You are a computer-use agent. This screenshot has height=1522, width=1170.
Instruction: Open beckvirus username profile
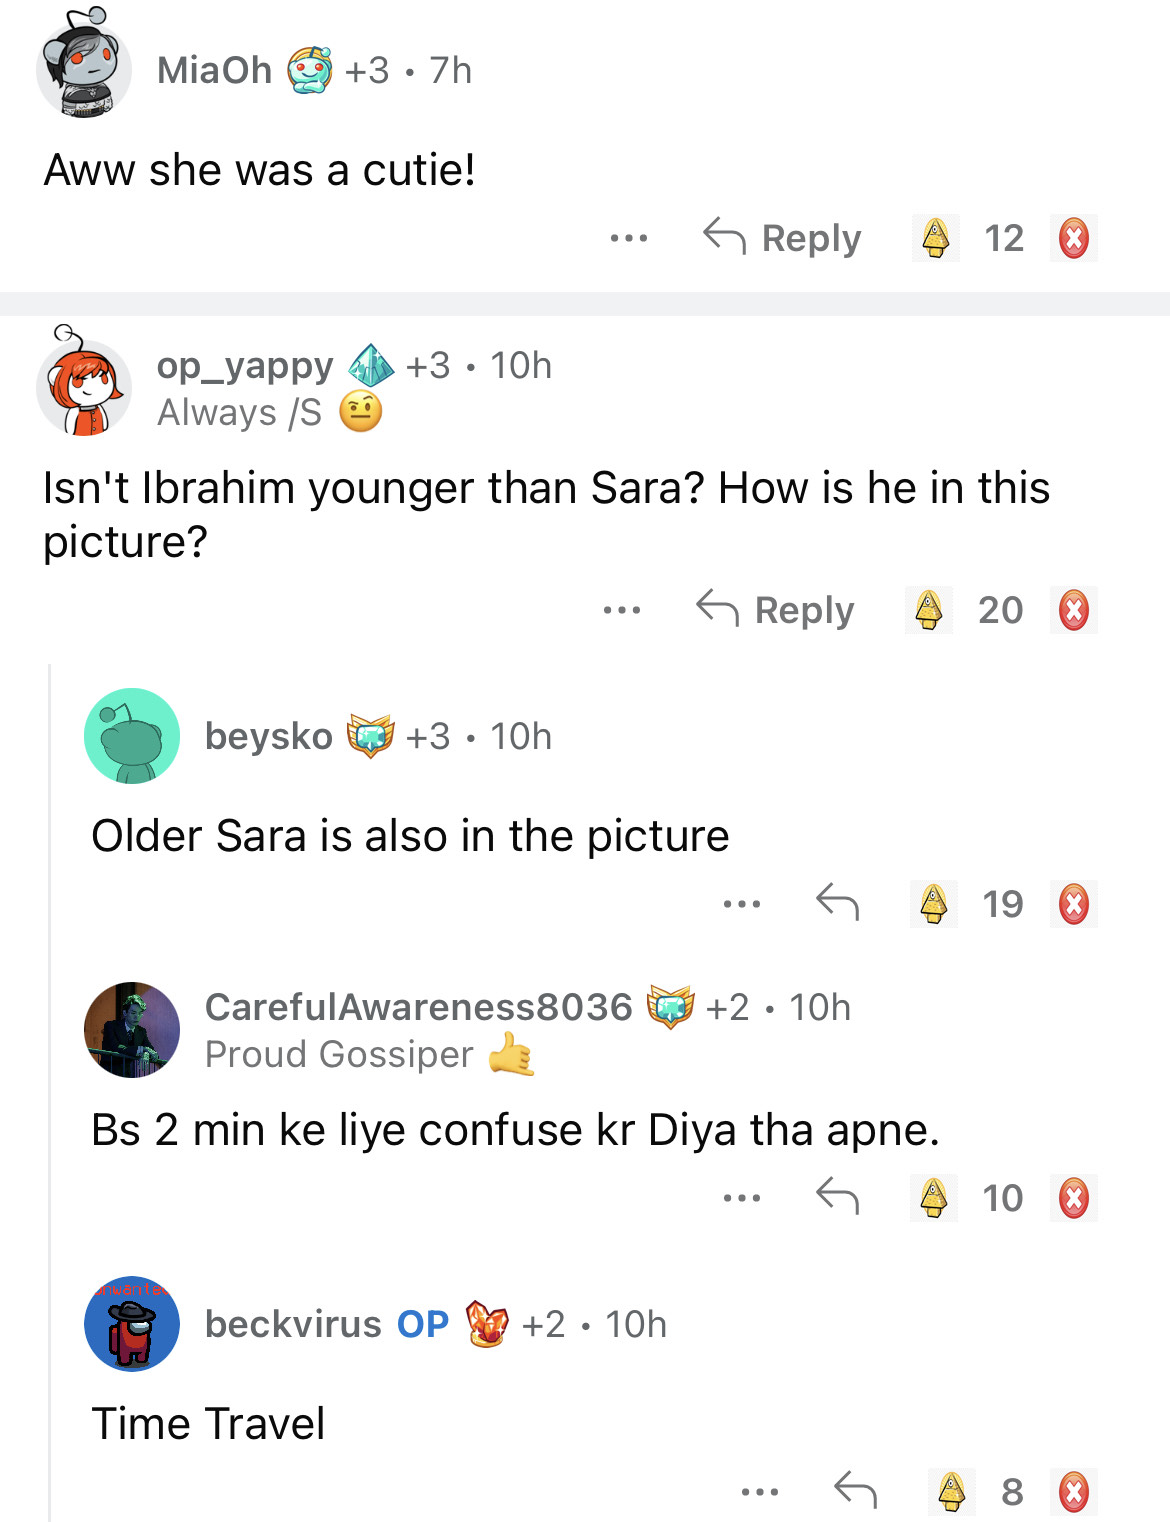click(293, 1324)
